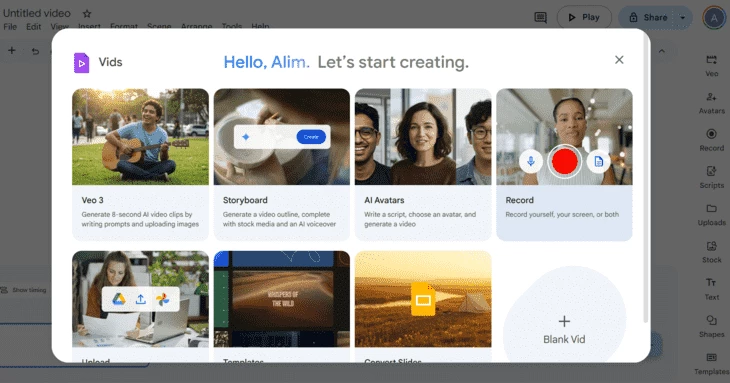Open the Veo panel in the sidebar

click(x=711, y=66)
